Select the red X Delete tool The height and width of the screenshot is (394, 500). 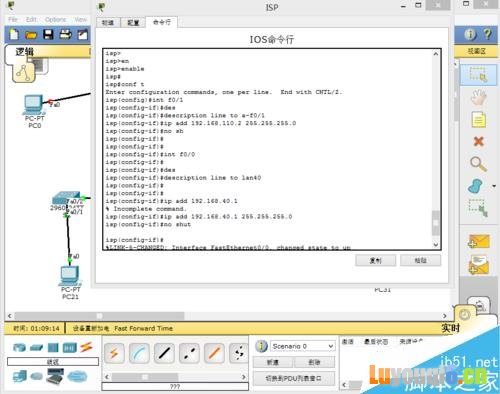coord(478,141)
